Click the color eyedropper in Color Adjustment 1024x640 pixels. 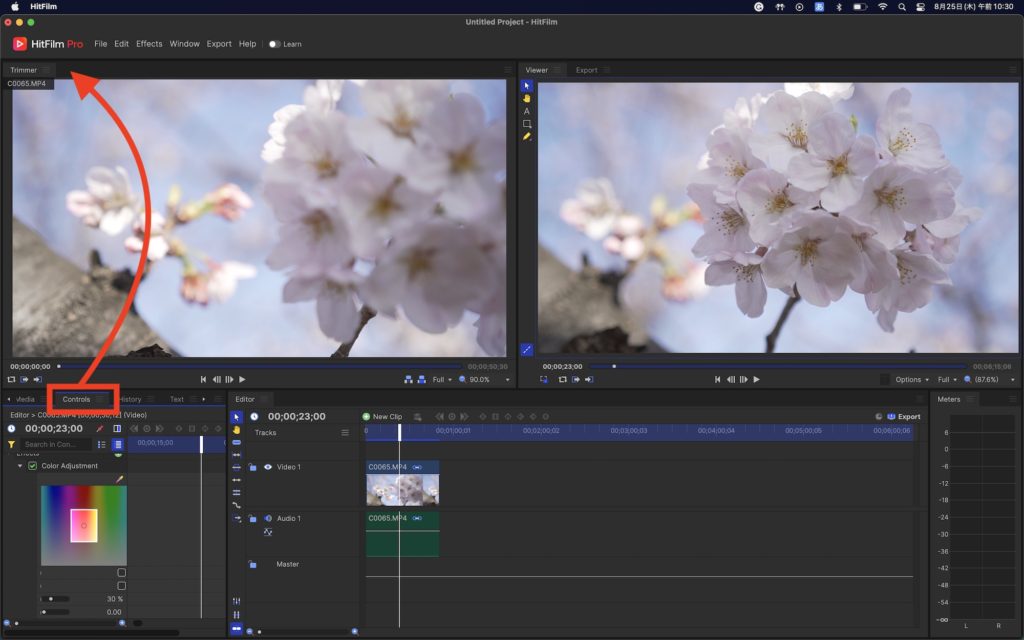tap(119, 479)
